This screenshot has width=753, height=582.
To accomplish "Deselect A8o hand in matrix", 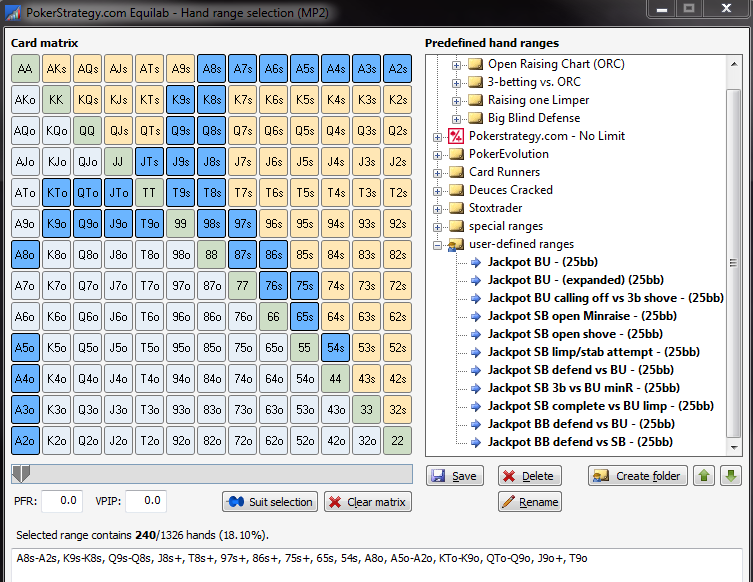I will [25, 255].
